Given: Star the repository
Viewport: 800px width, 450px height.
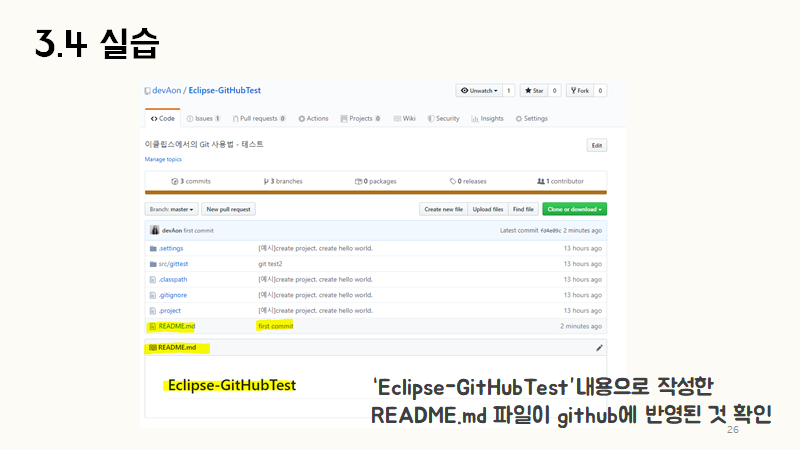Looking at the screenshot, I should tap(534, 91).
